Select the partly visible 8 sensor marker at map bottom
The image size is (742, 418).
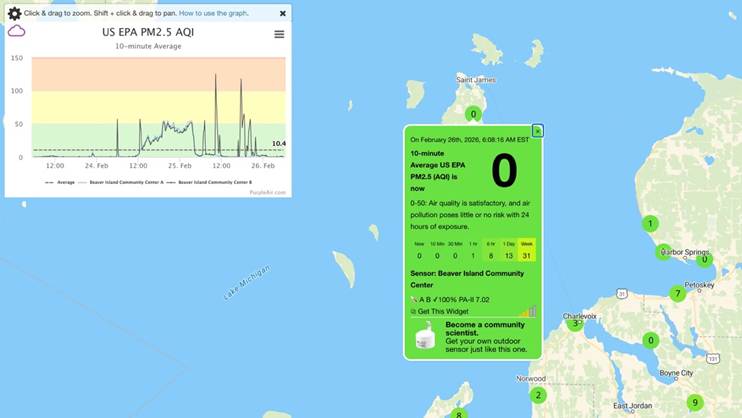(459, 413)
